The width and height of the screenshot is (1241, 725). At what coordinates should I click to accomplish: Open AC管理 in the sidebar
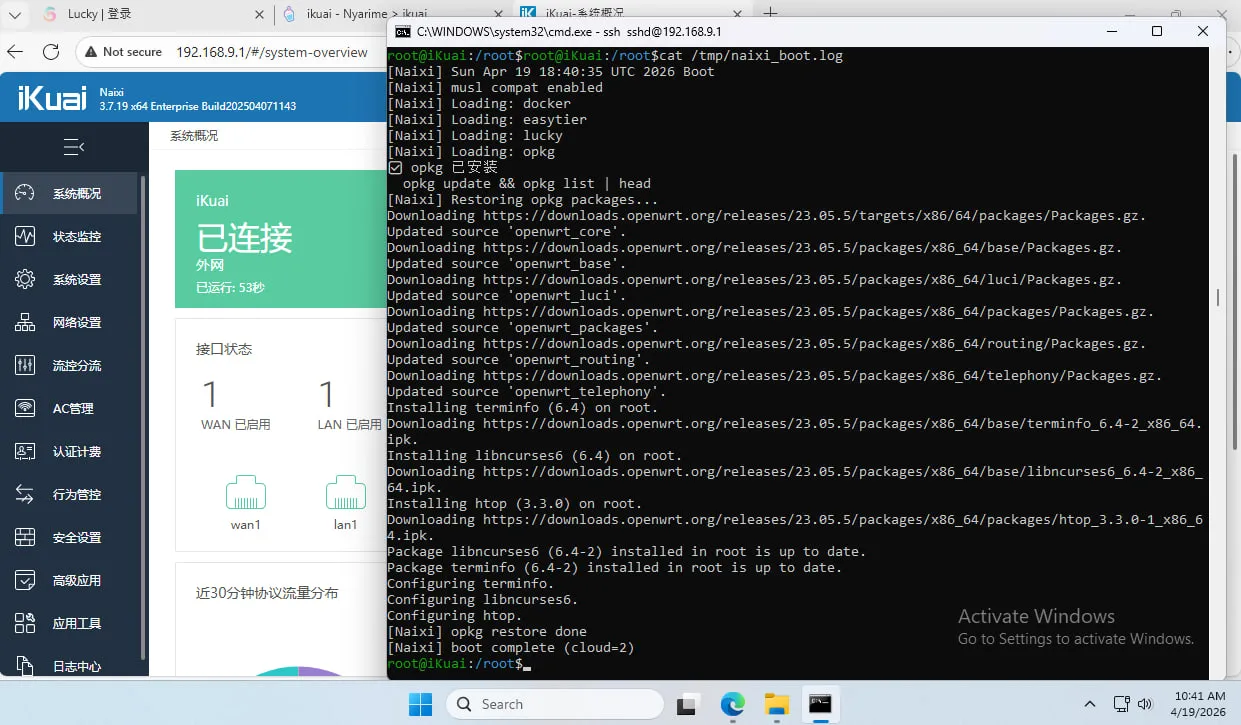(x=72, y=409)
